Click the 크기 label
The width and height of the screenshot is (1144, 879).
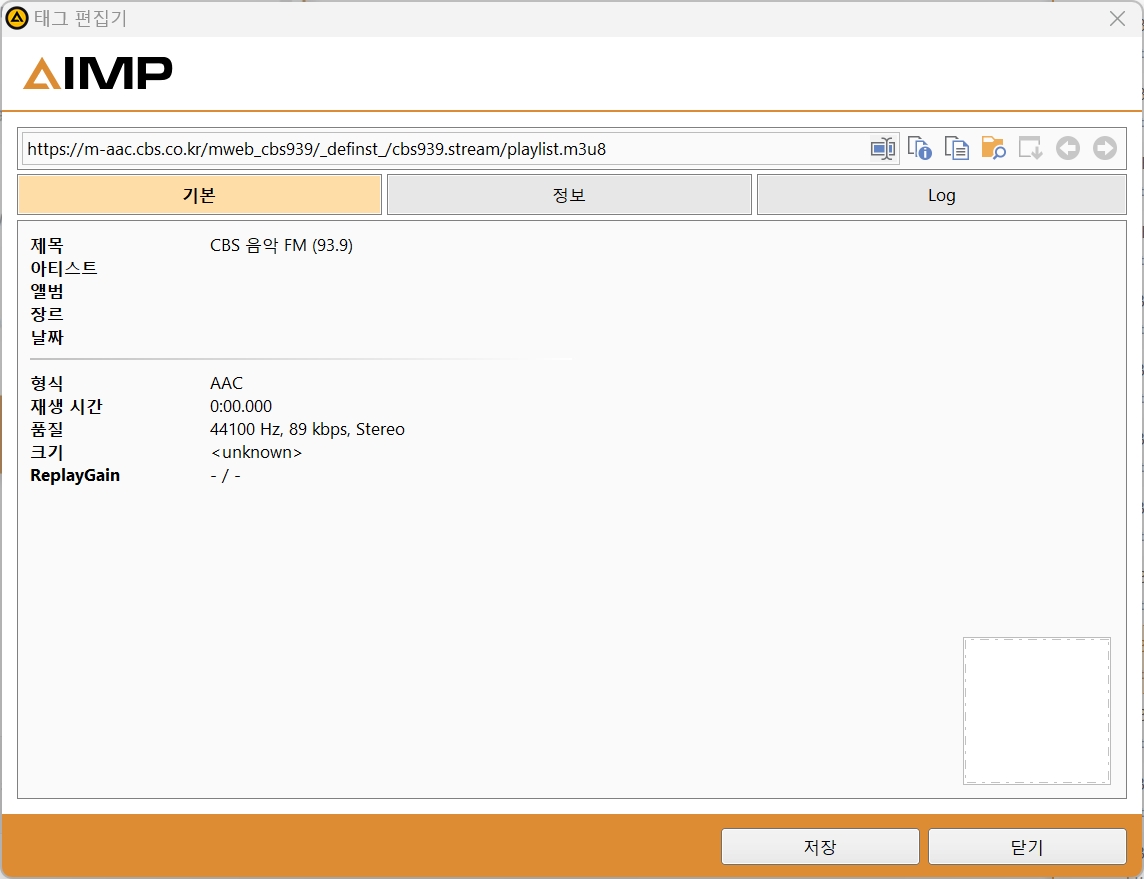[x=47, y=452]
